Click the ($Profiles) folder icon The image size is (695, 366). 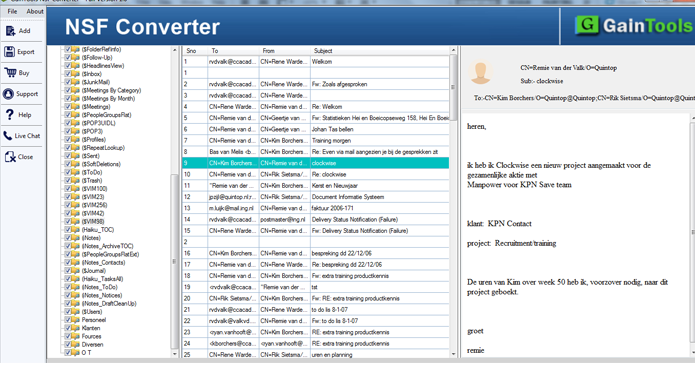coord(76,140)
